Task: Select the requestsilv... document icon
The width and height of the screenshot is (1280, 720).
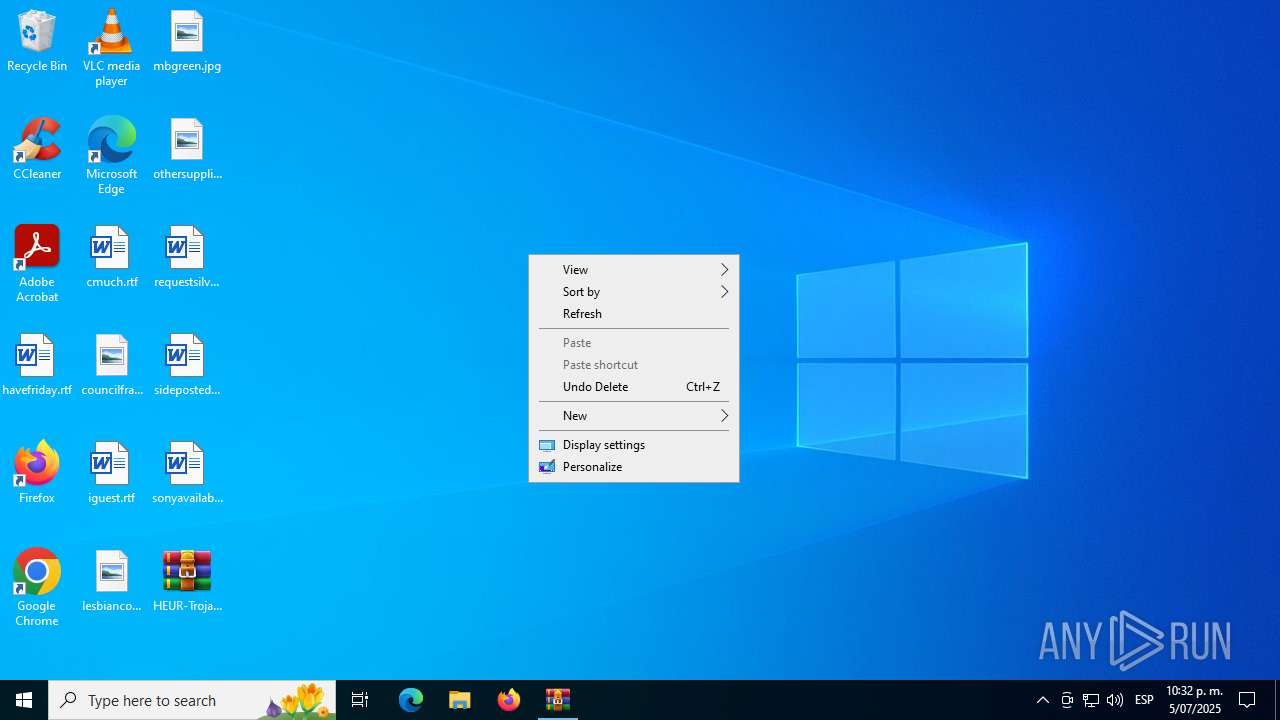Action: click(x=187, y=257)
